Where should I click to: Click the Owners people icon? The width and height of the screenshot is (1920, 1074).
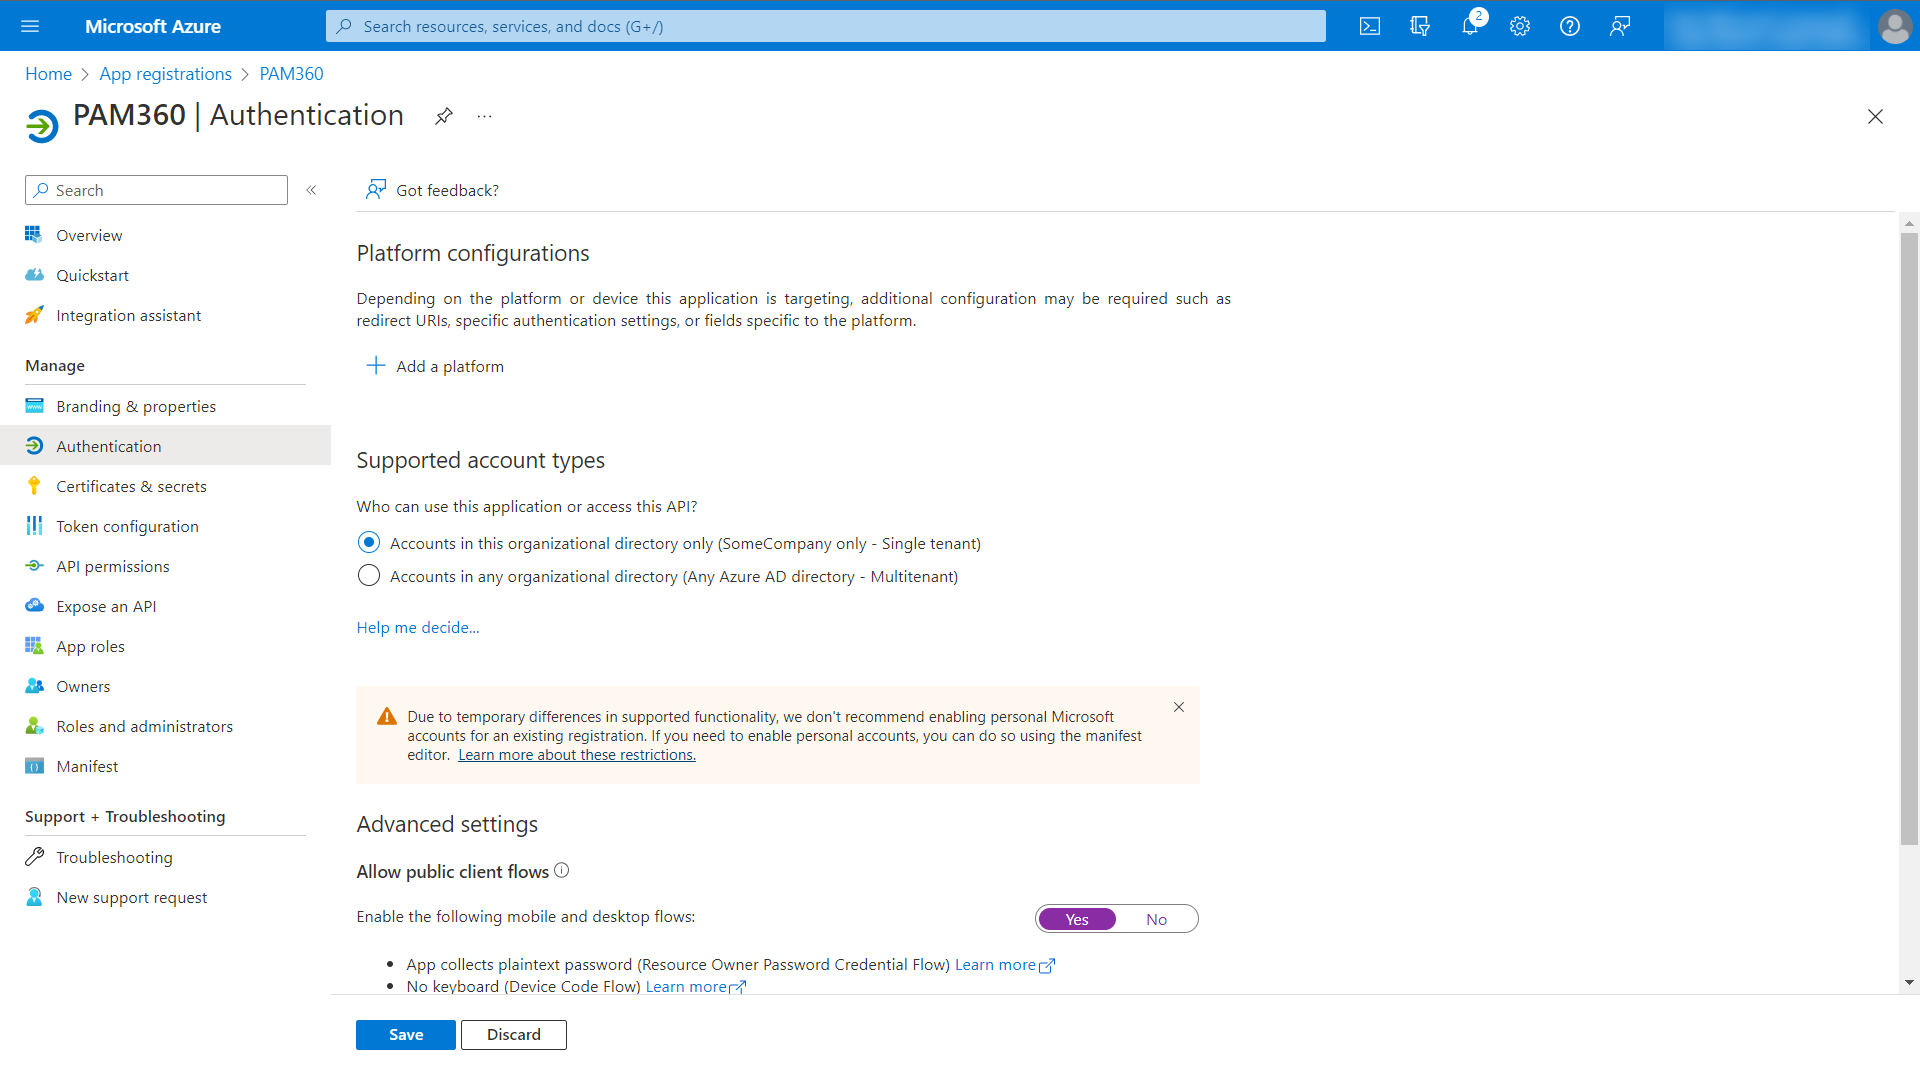pos(34,685)
